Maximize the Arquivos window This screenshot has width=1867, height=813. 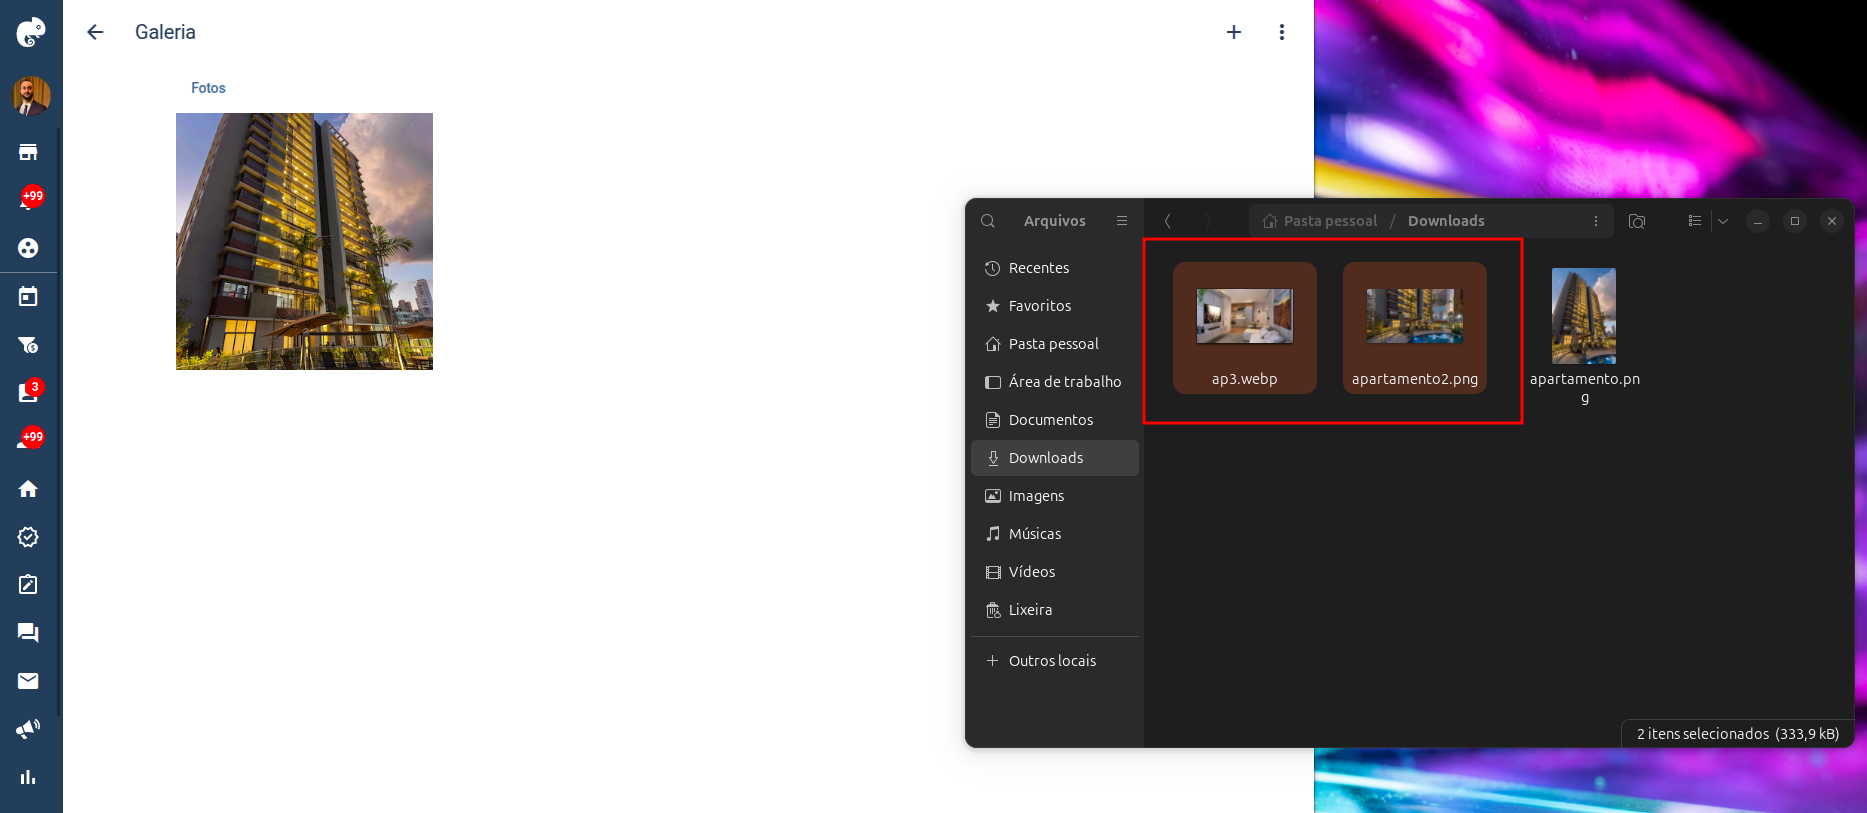[x=1795, y=221]
